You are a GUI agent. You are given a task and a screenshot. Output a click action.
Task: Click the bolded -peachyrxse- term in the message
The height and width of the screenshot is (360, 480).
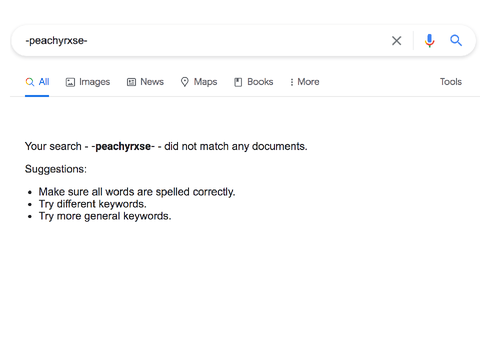tap(123, 147)
